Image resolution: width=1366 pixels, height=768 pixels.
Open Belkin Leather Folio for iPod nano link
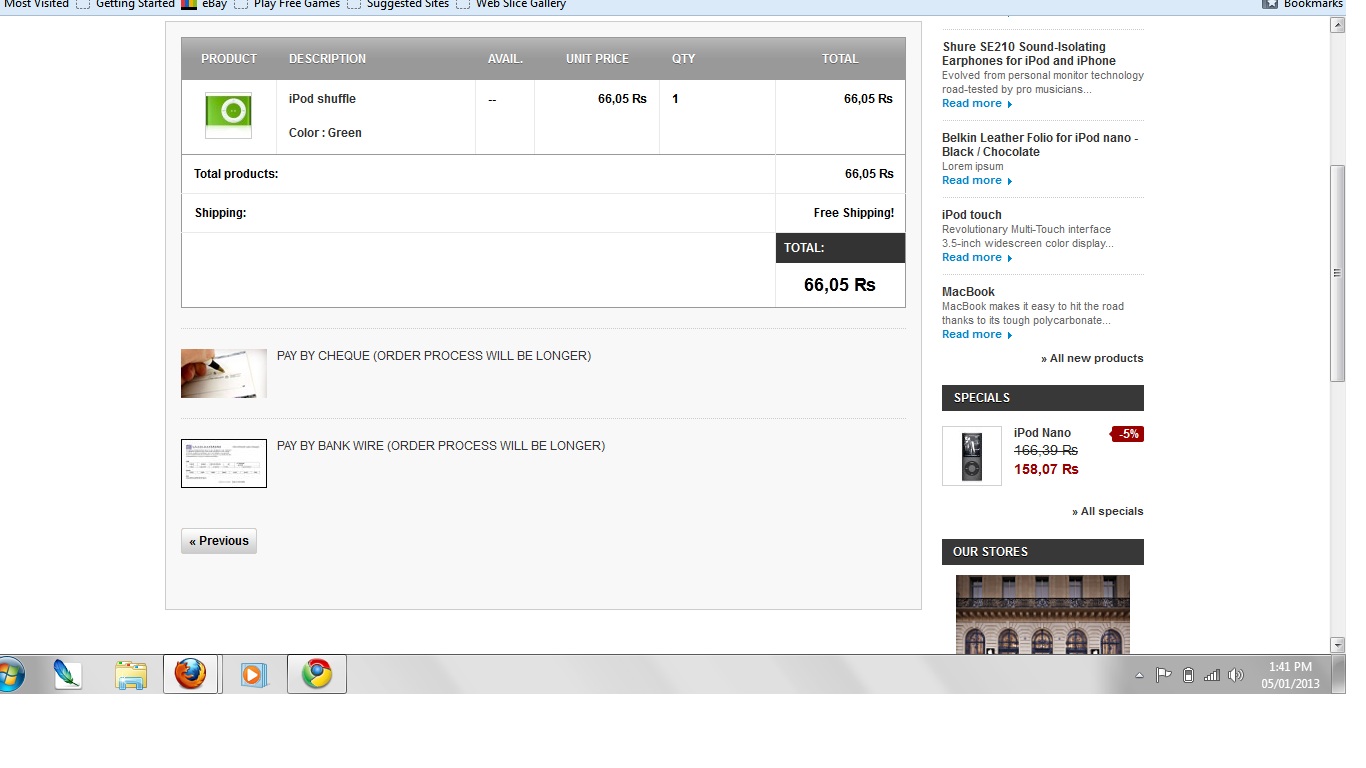1040,145
